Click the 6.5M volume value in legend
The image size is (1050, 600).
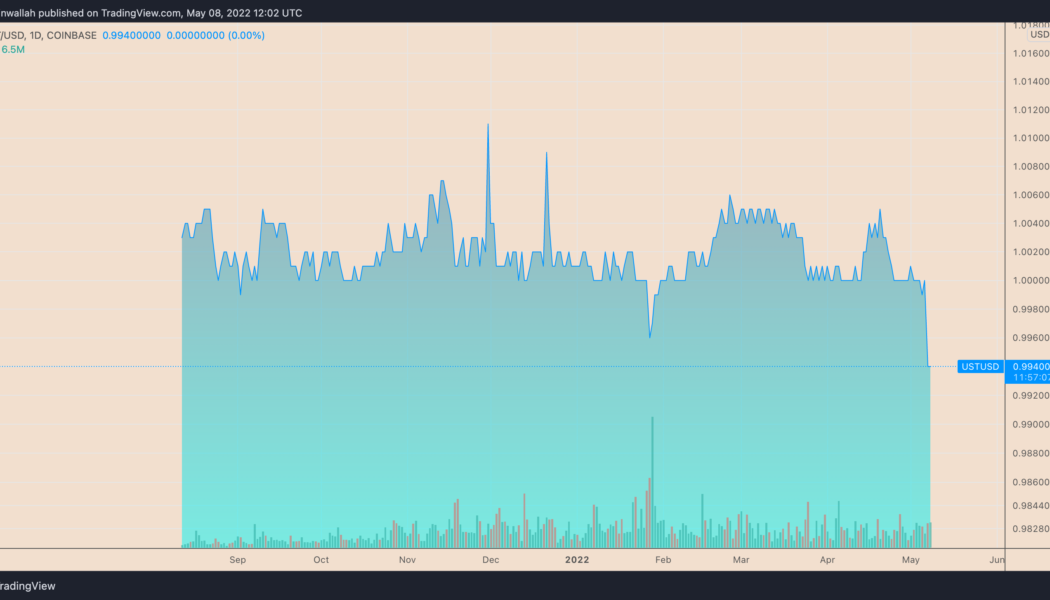[12, 49]
